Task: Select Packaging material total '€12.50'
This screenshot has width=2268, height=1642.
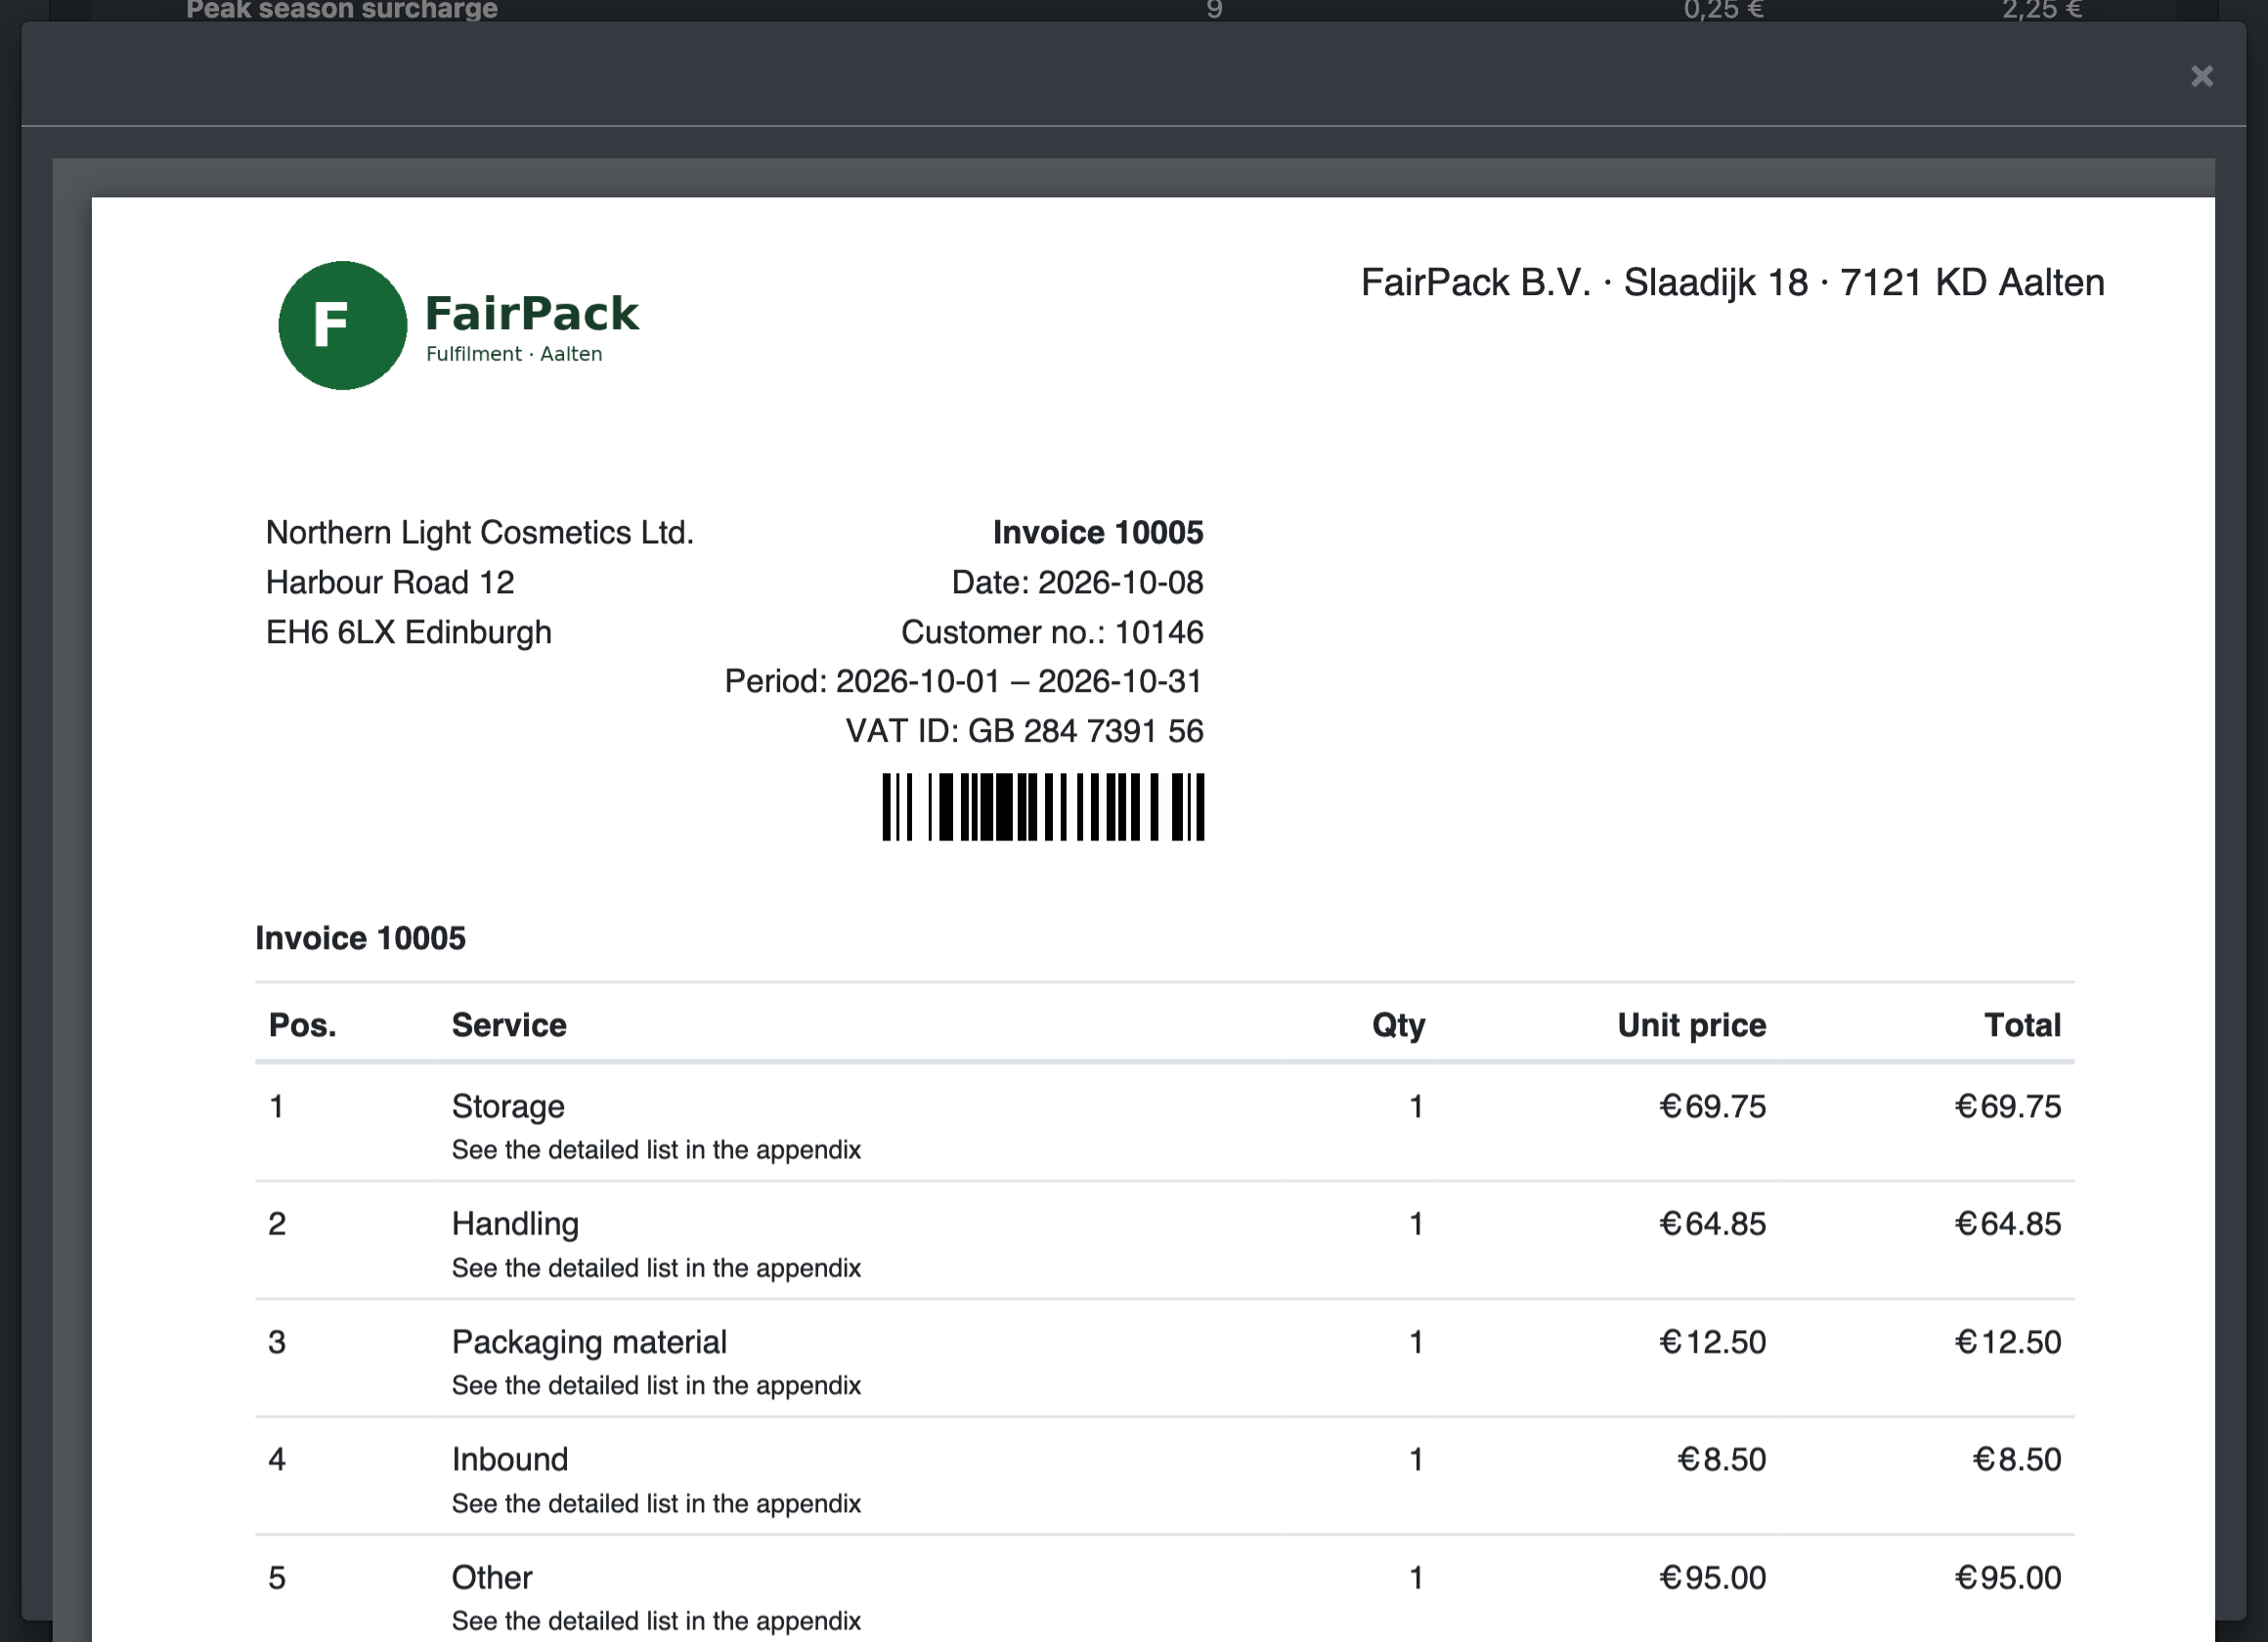Action: click(2008, 1342)
